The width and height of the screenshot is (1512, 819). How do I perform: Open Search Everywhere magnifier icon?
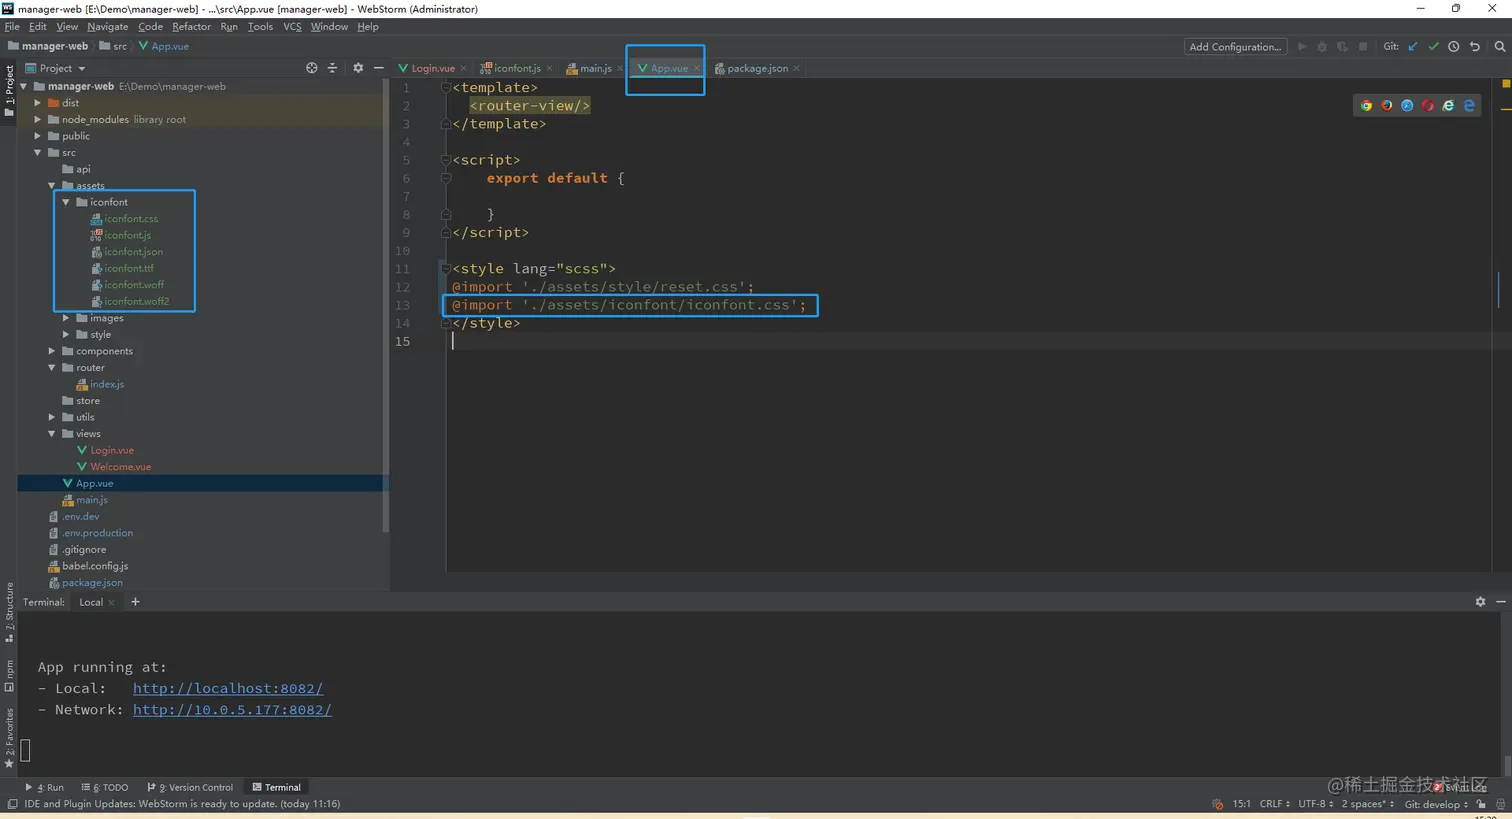tap(1500, 46)
